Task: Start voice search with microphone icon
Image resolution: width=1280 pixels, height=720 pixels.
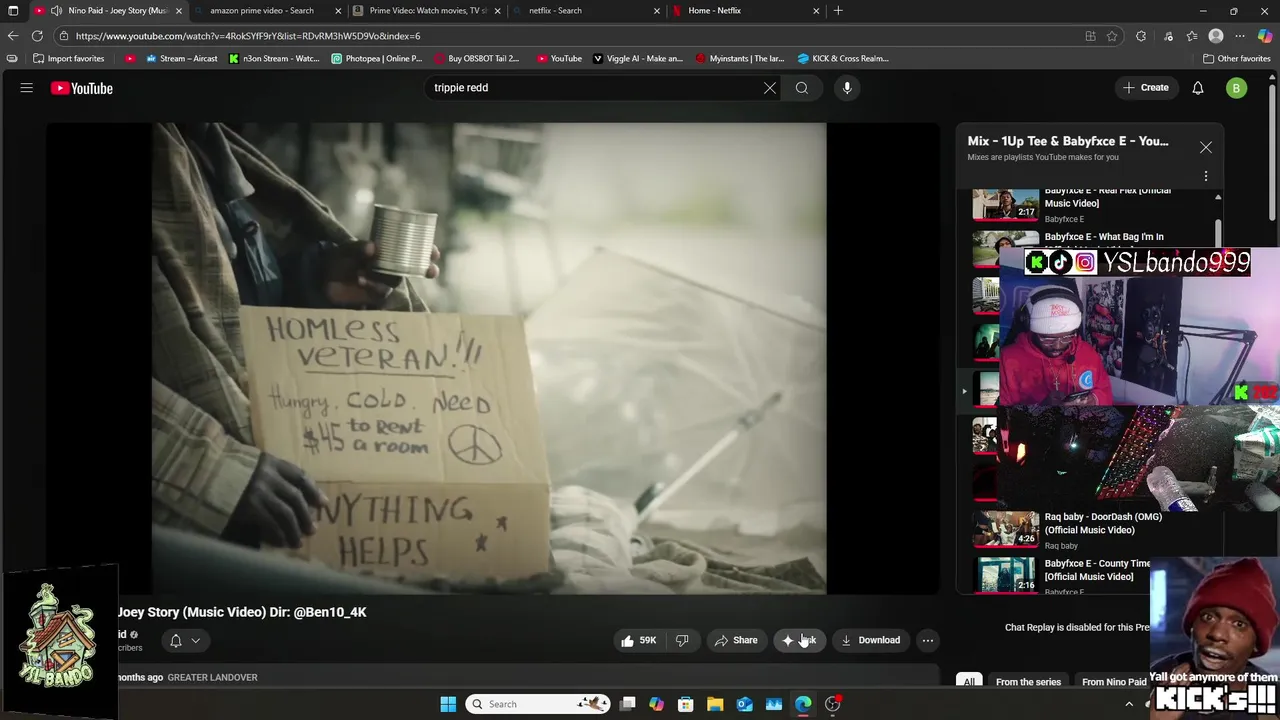Action: coord(847,88)
